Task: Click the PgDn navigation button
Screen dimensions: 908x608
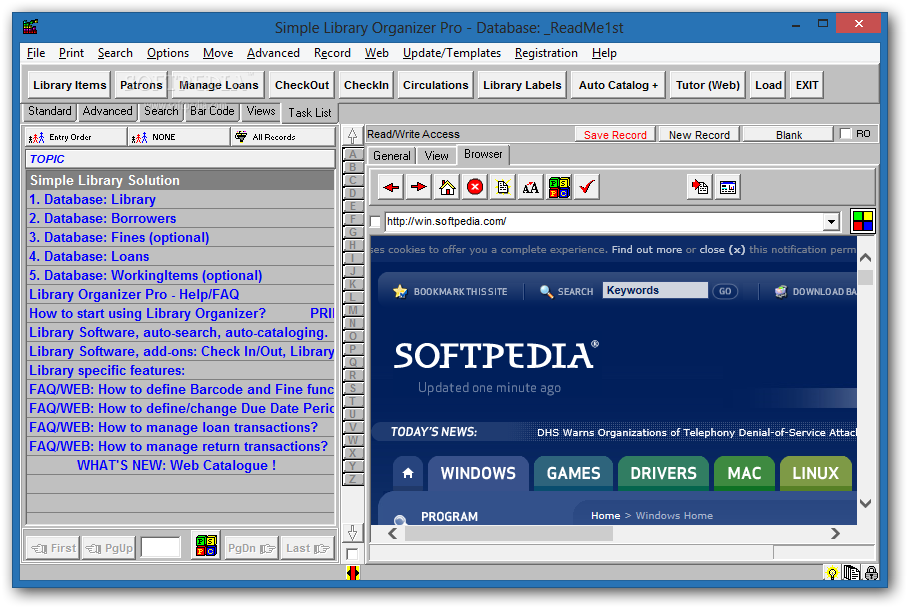Action: (251, 548)
